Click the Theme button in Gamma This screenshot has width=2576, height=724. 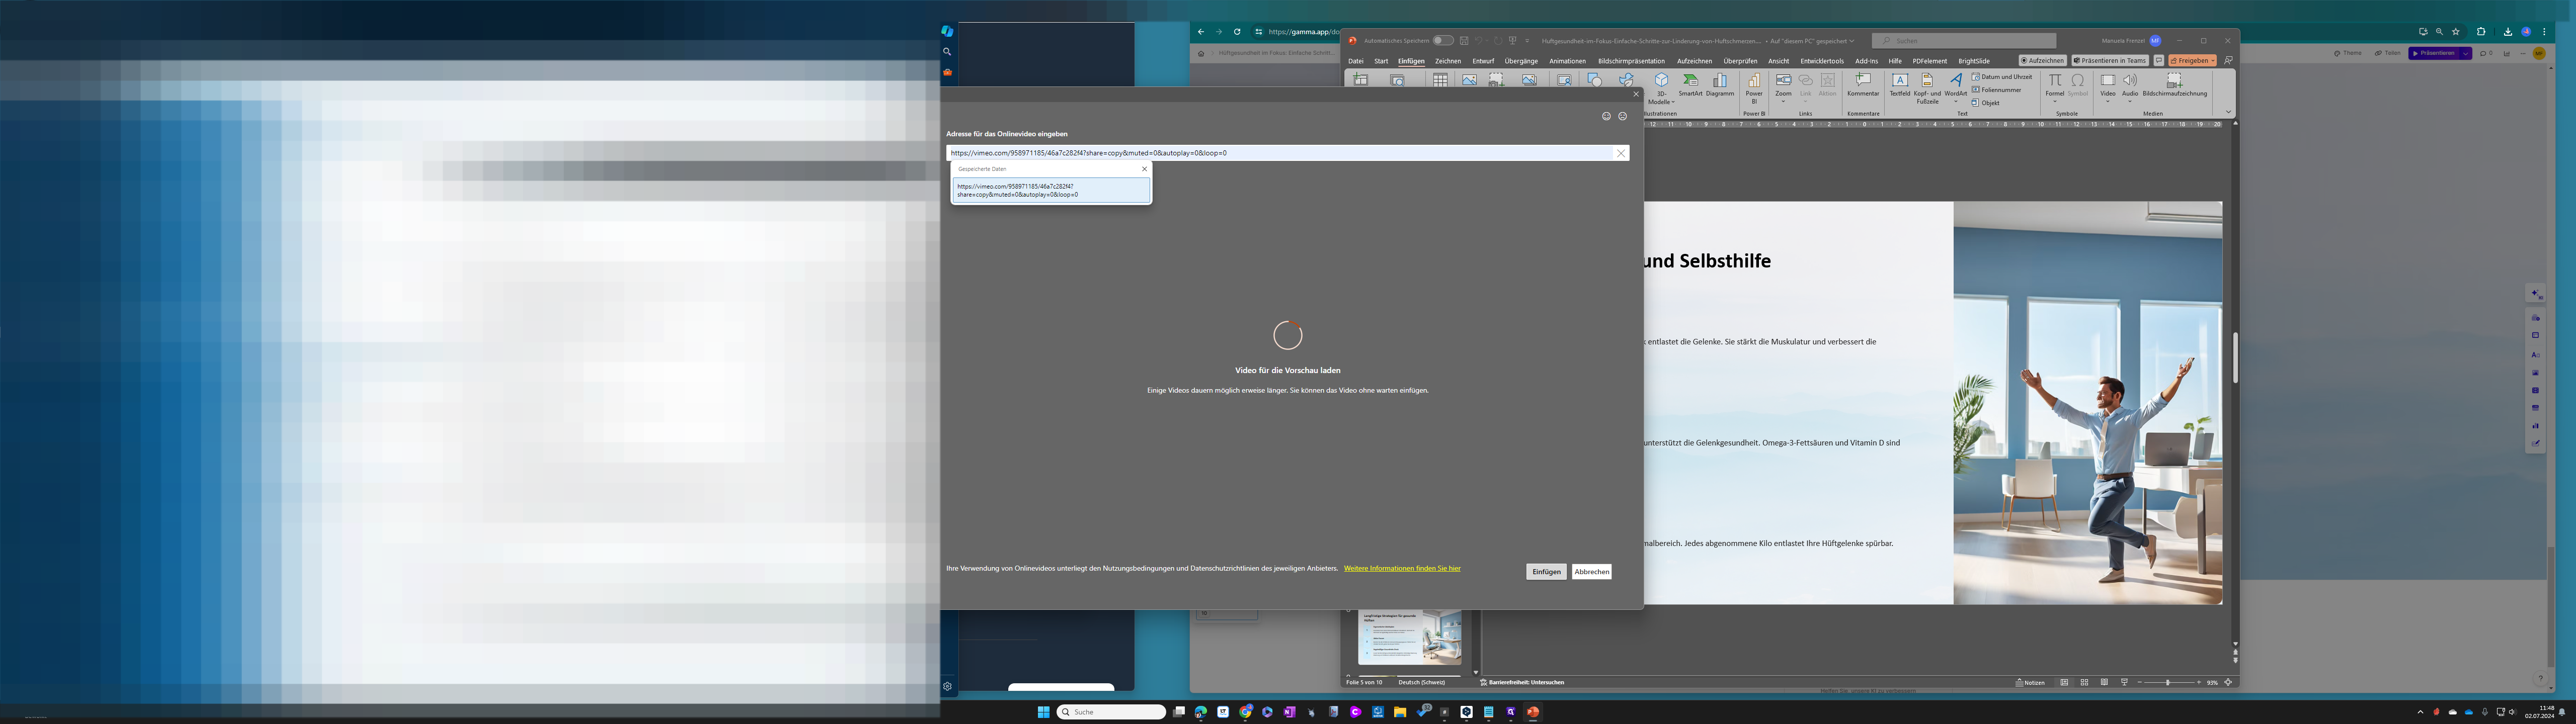(x=2348, y=53)
